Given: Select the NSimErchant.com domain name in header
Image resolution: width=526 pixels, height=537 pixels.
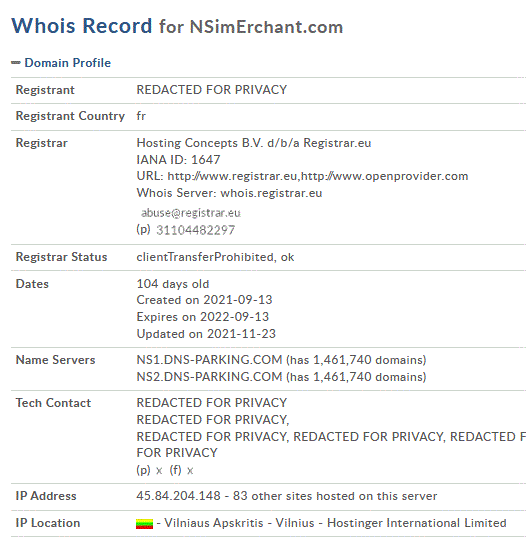Looking at the screenshot, I should [x=266, y=27].
